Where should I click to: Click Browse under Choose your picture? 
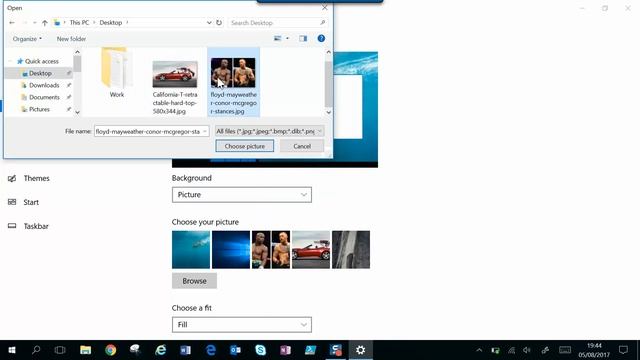[x=194, y=281]
